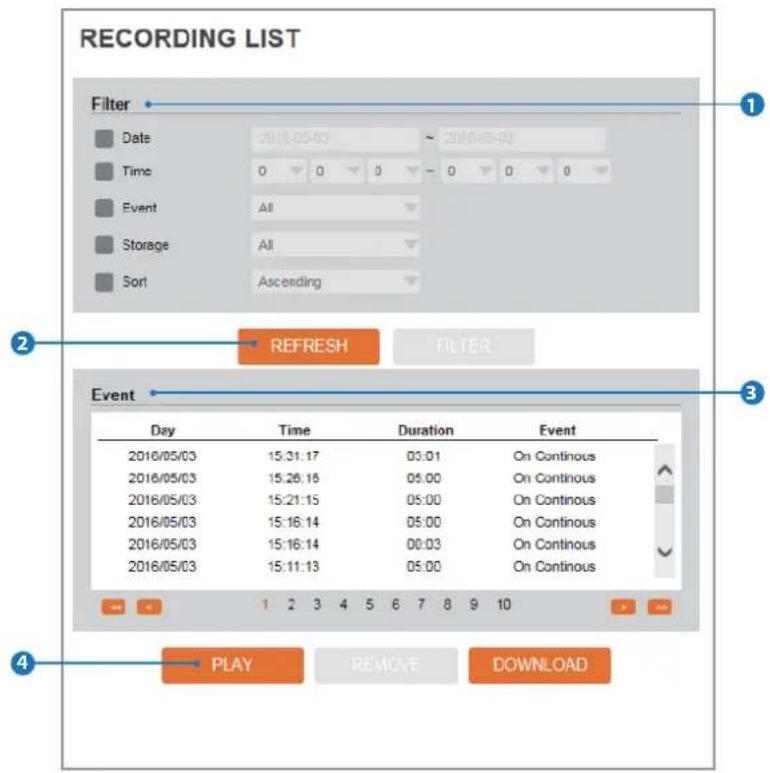This screenshot has width=770, height=773.
Task: Open the end time minute dropdown
Action: point(526,171)
